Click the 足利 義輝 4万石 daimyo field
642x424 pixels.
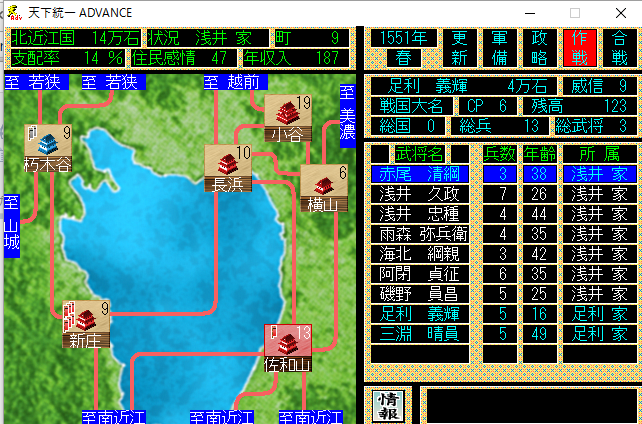pyautogui.click(x=464, y=86)
